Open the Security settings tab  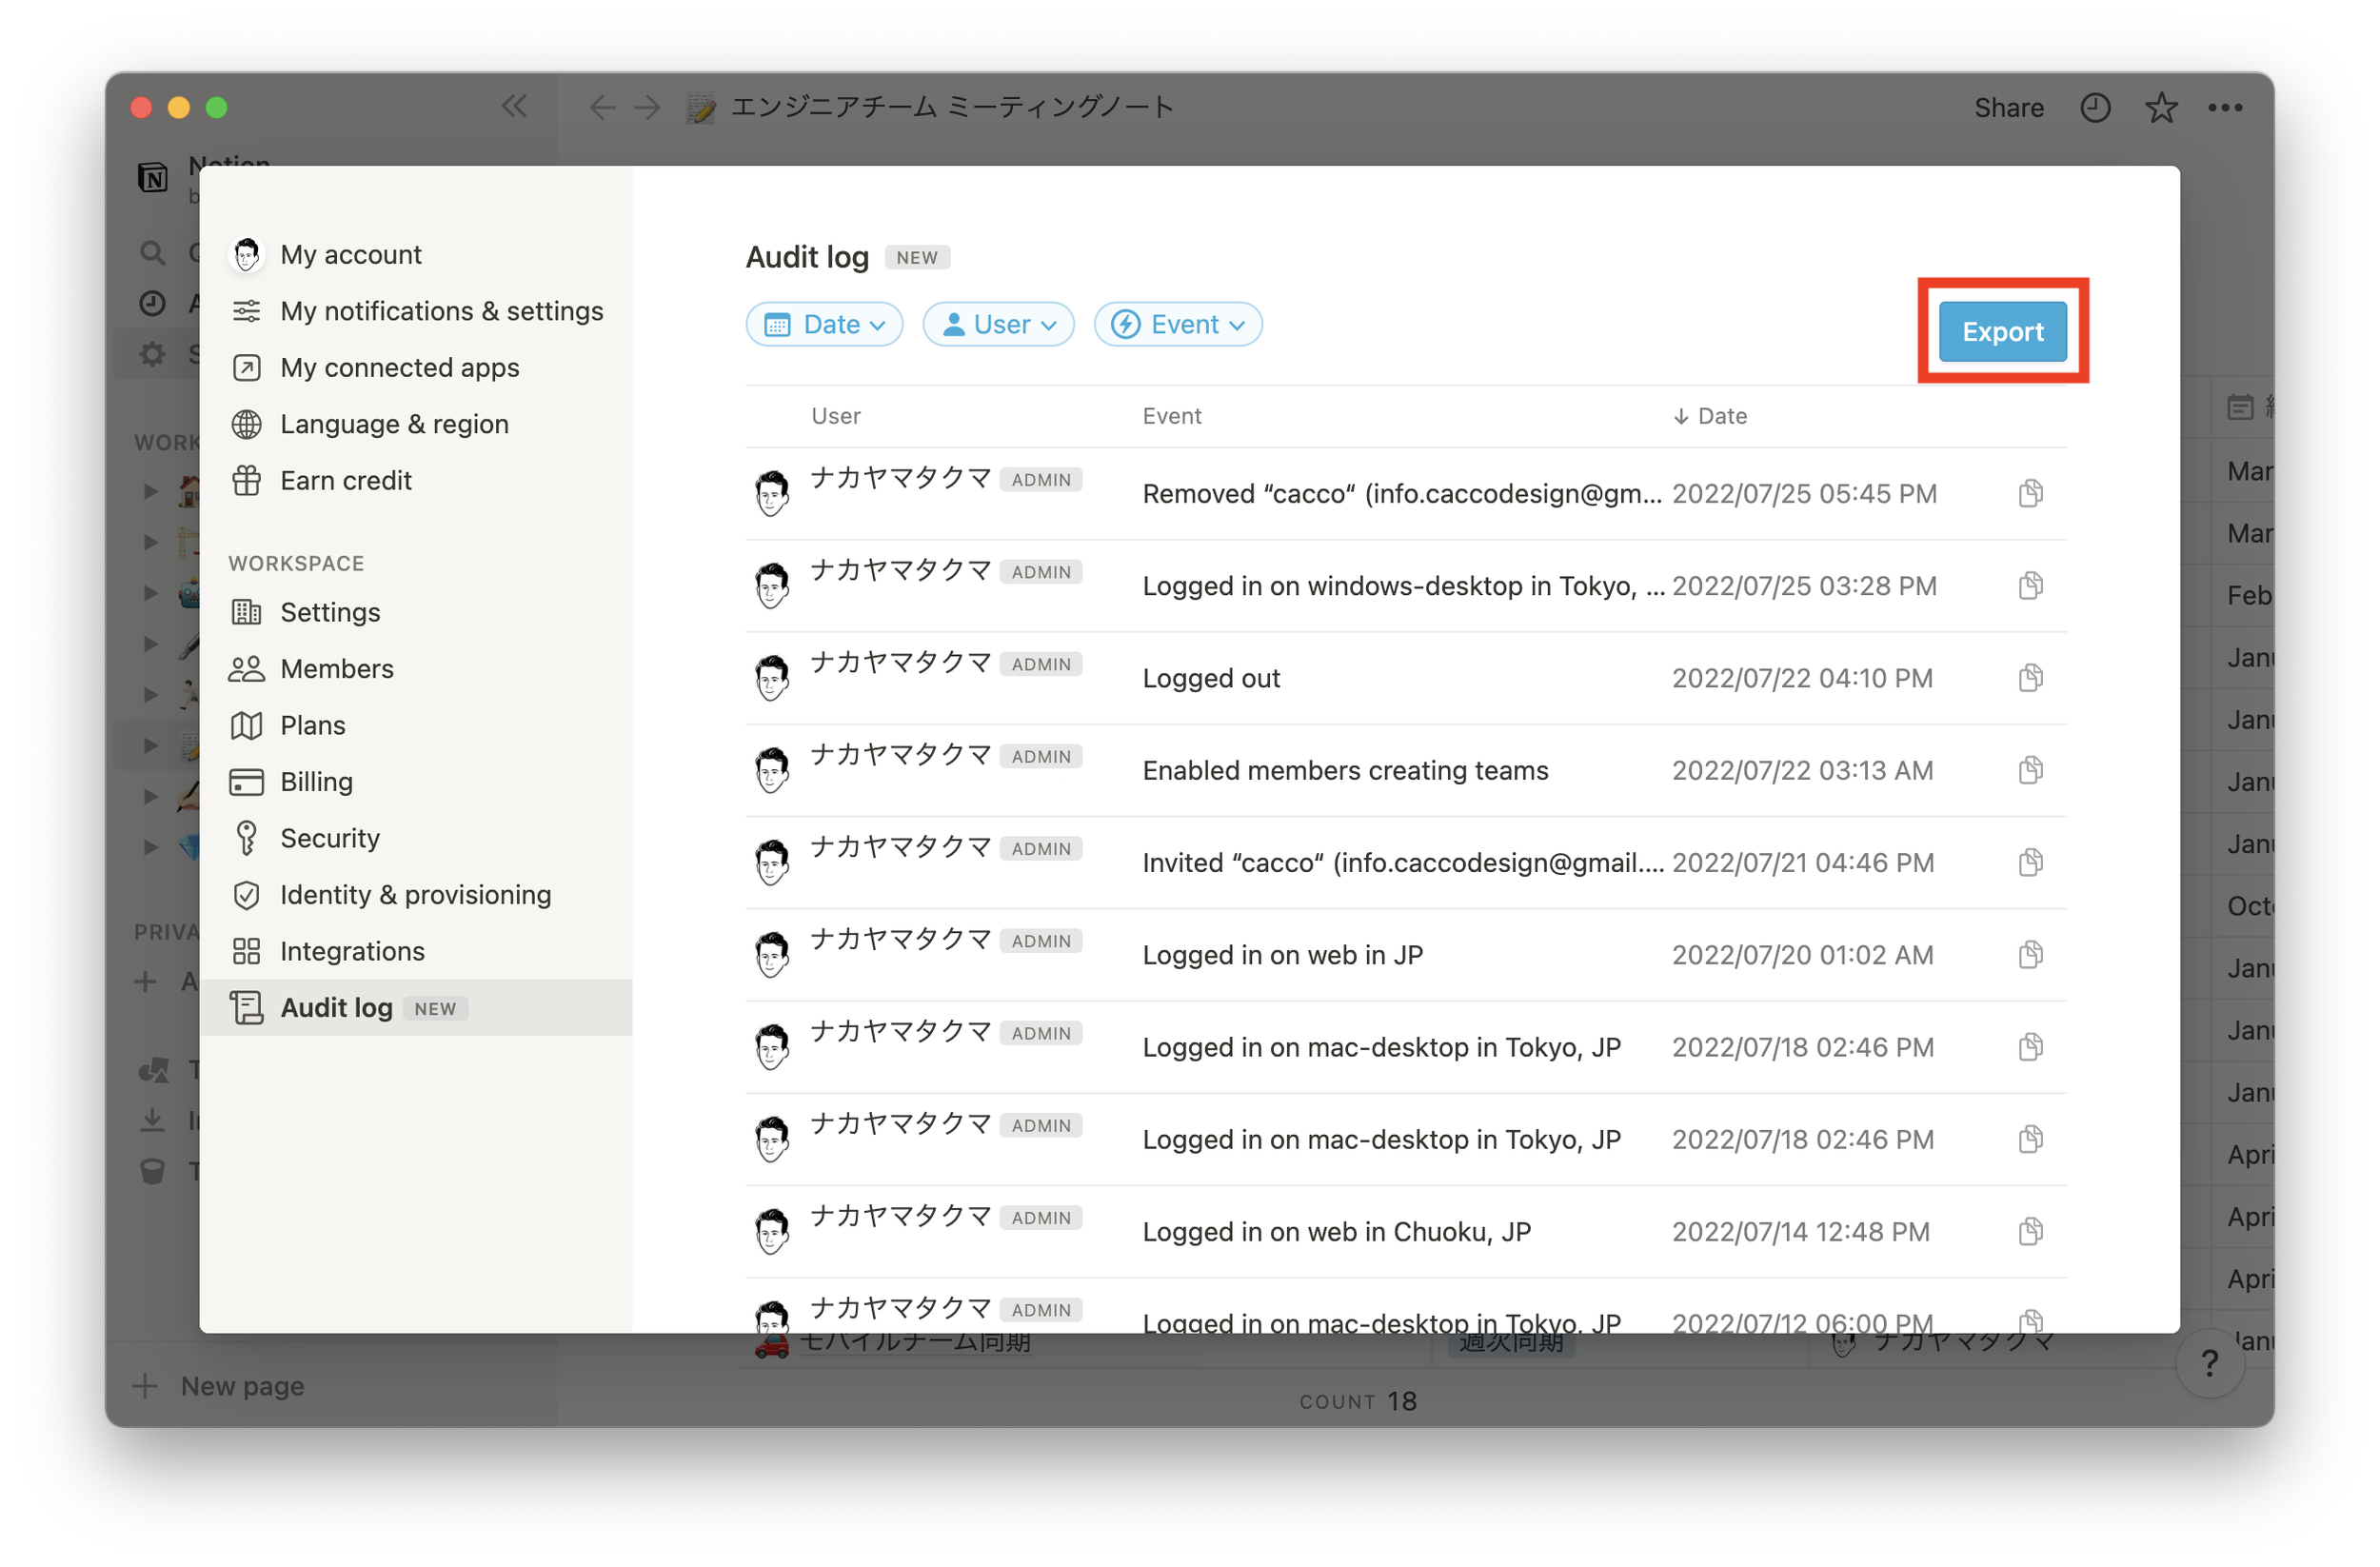[x=329, y=838]
